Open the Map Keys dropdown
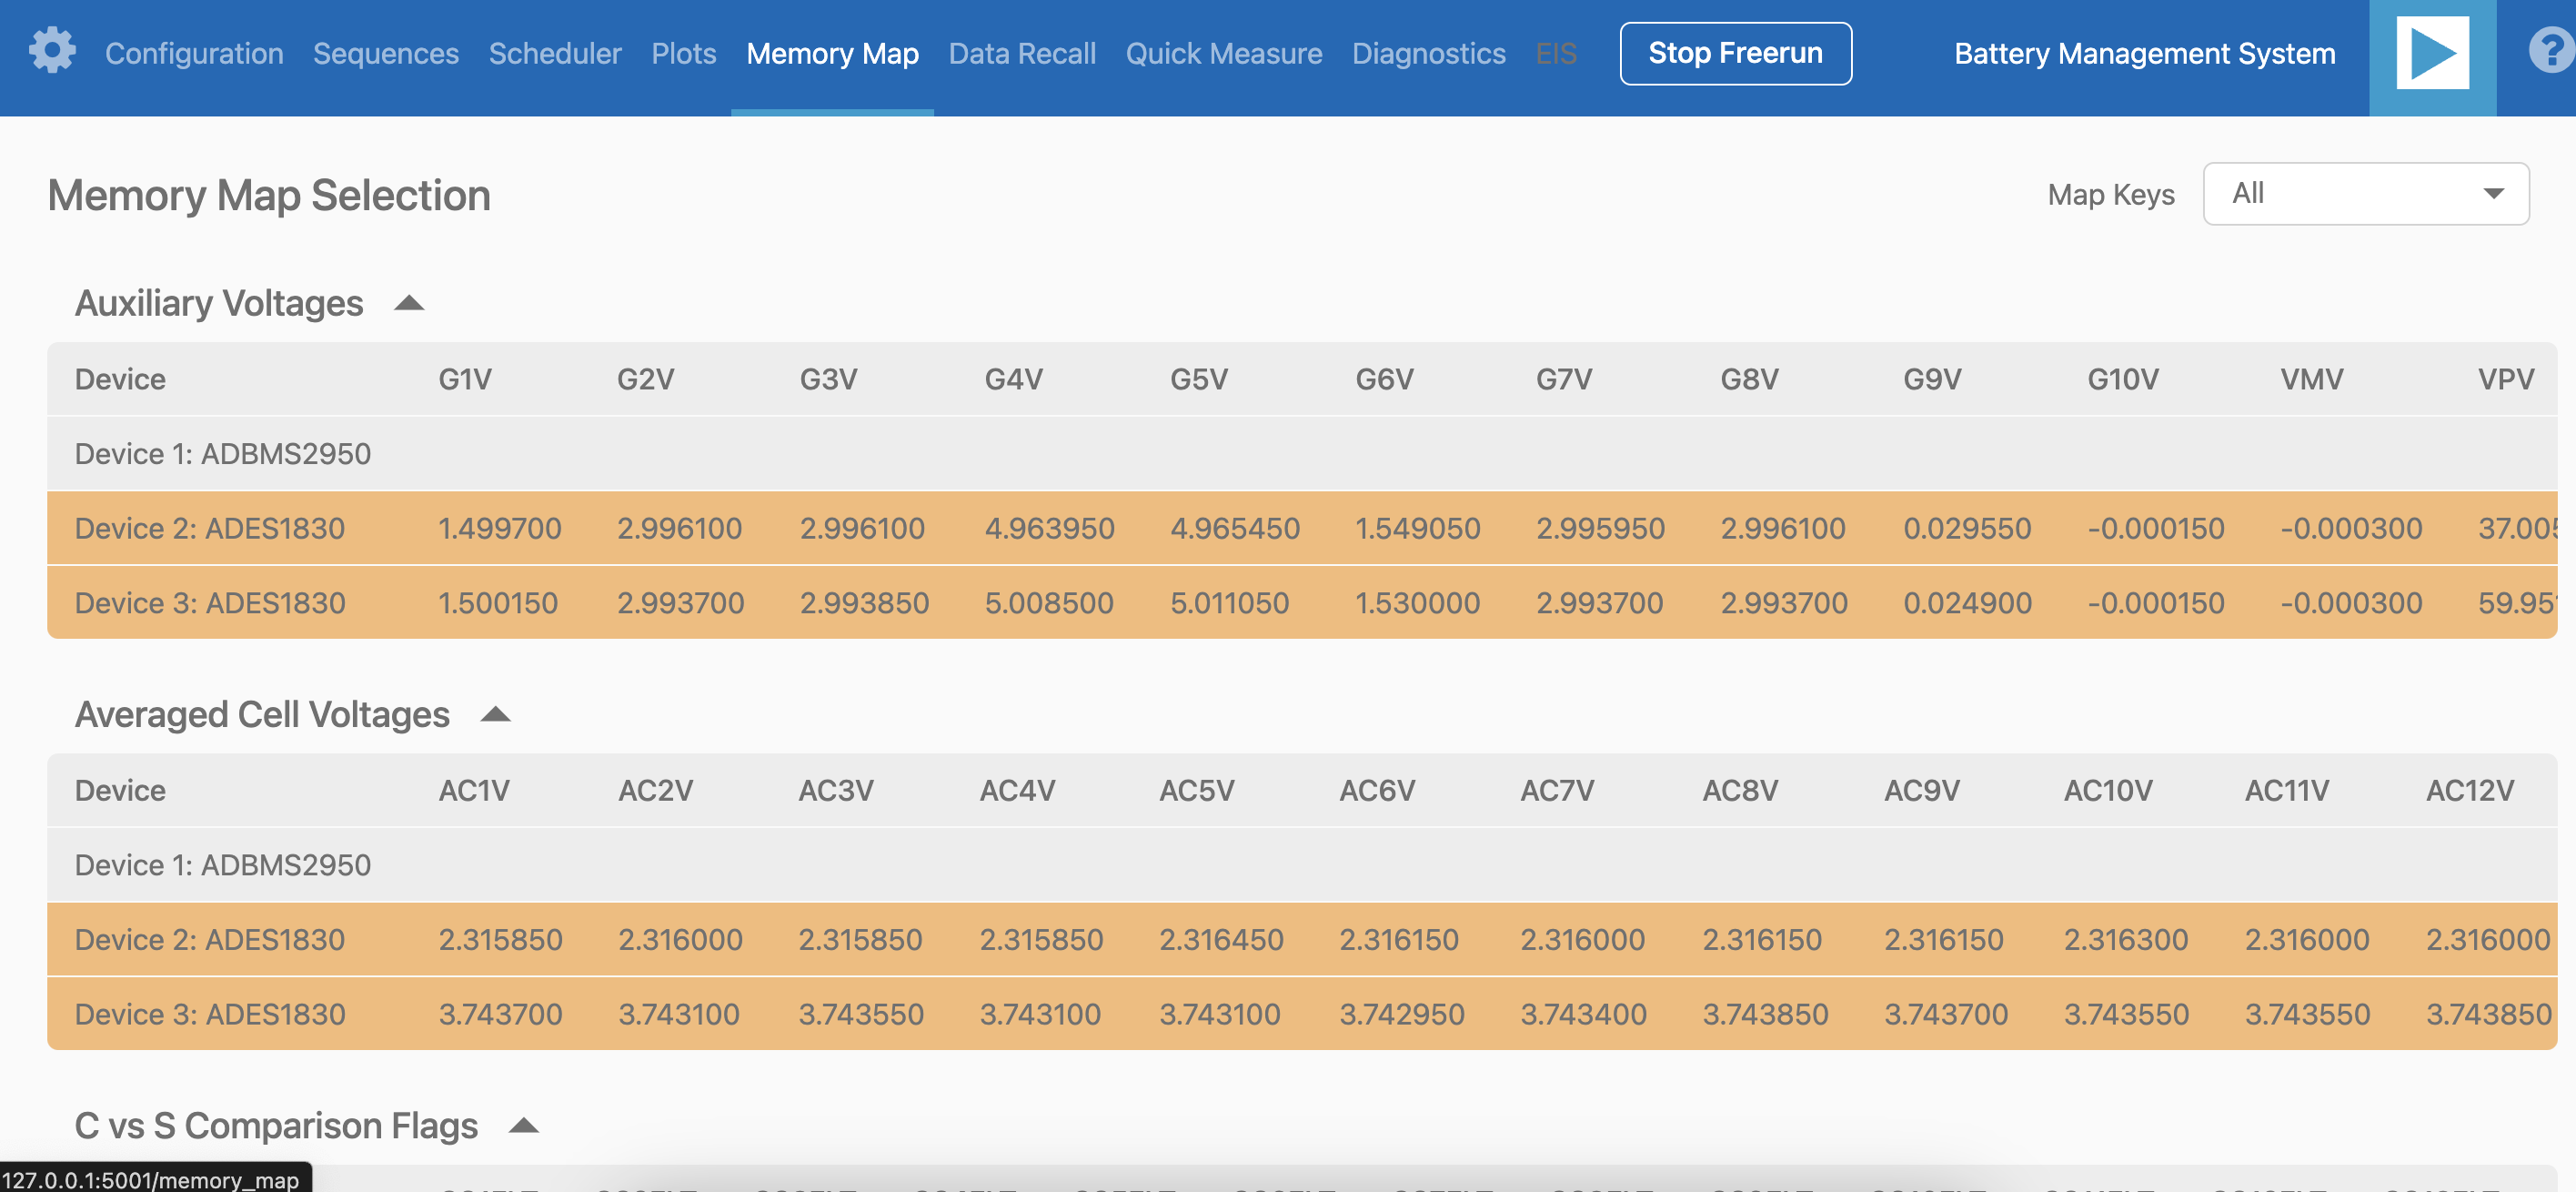 coord(2365,193)
